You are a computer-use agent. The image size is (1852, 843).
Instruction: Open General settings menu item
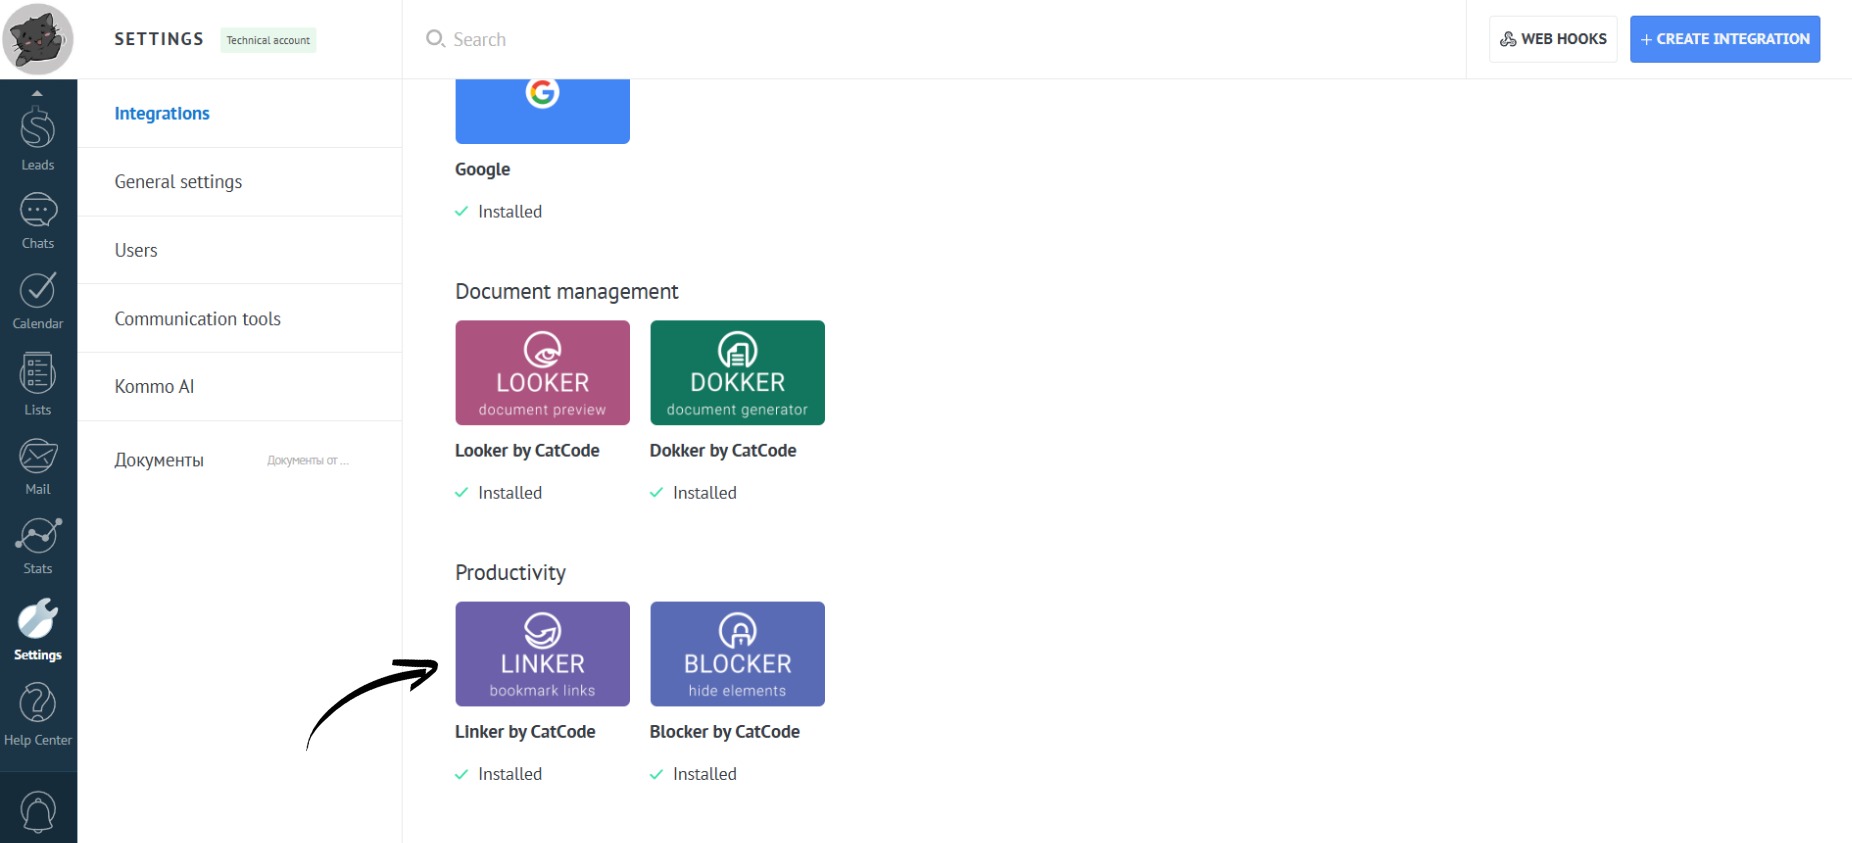click(178, 182)
